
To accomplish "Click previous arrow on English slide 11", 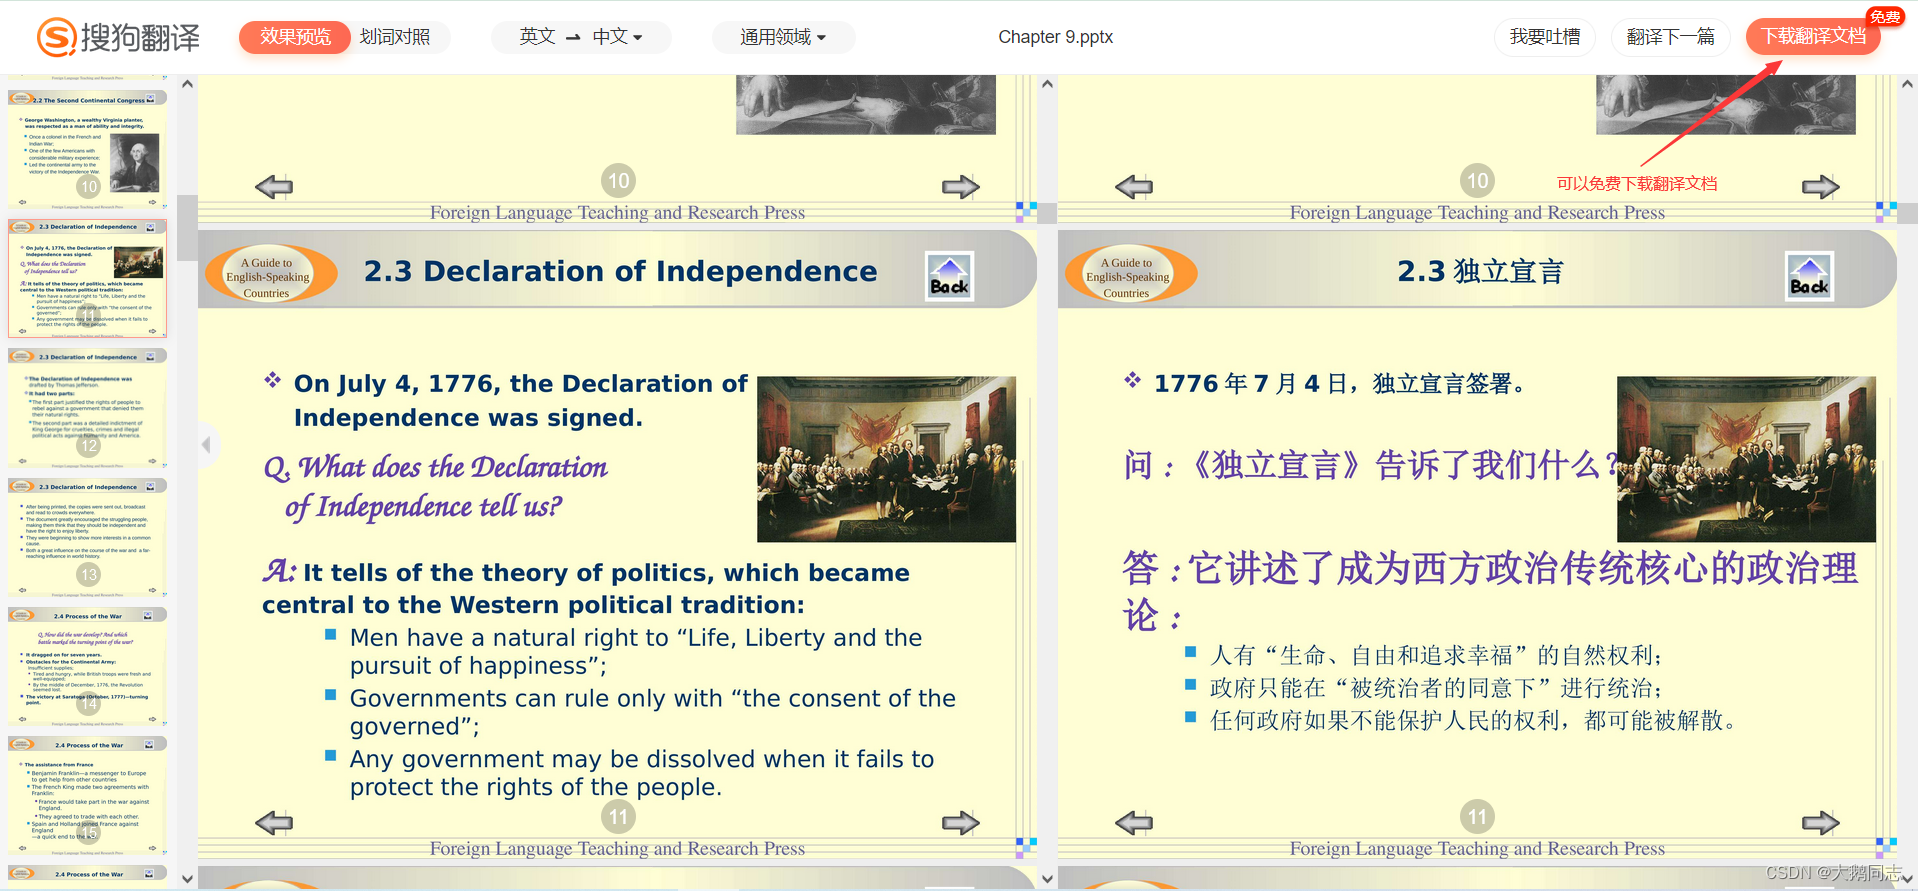I will [274, 822].
